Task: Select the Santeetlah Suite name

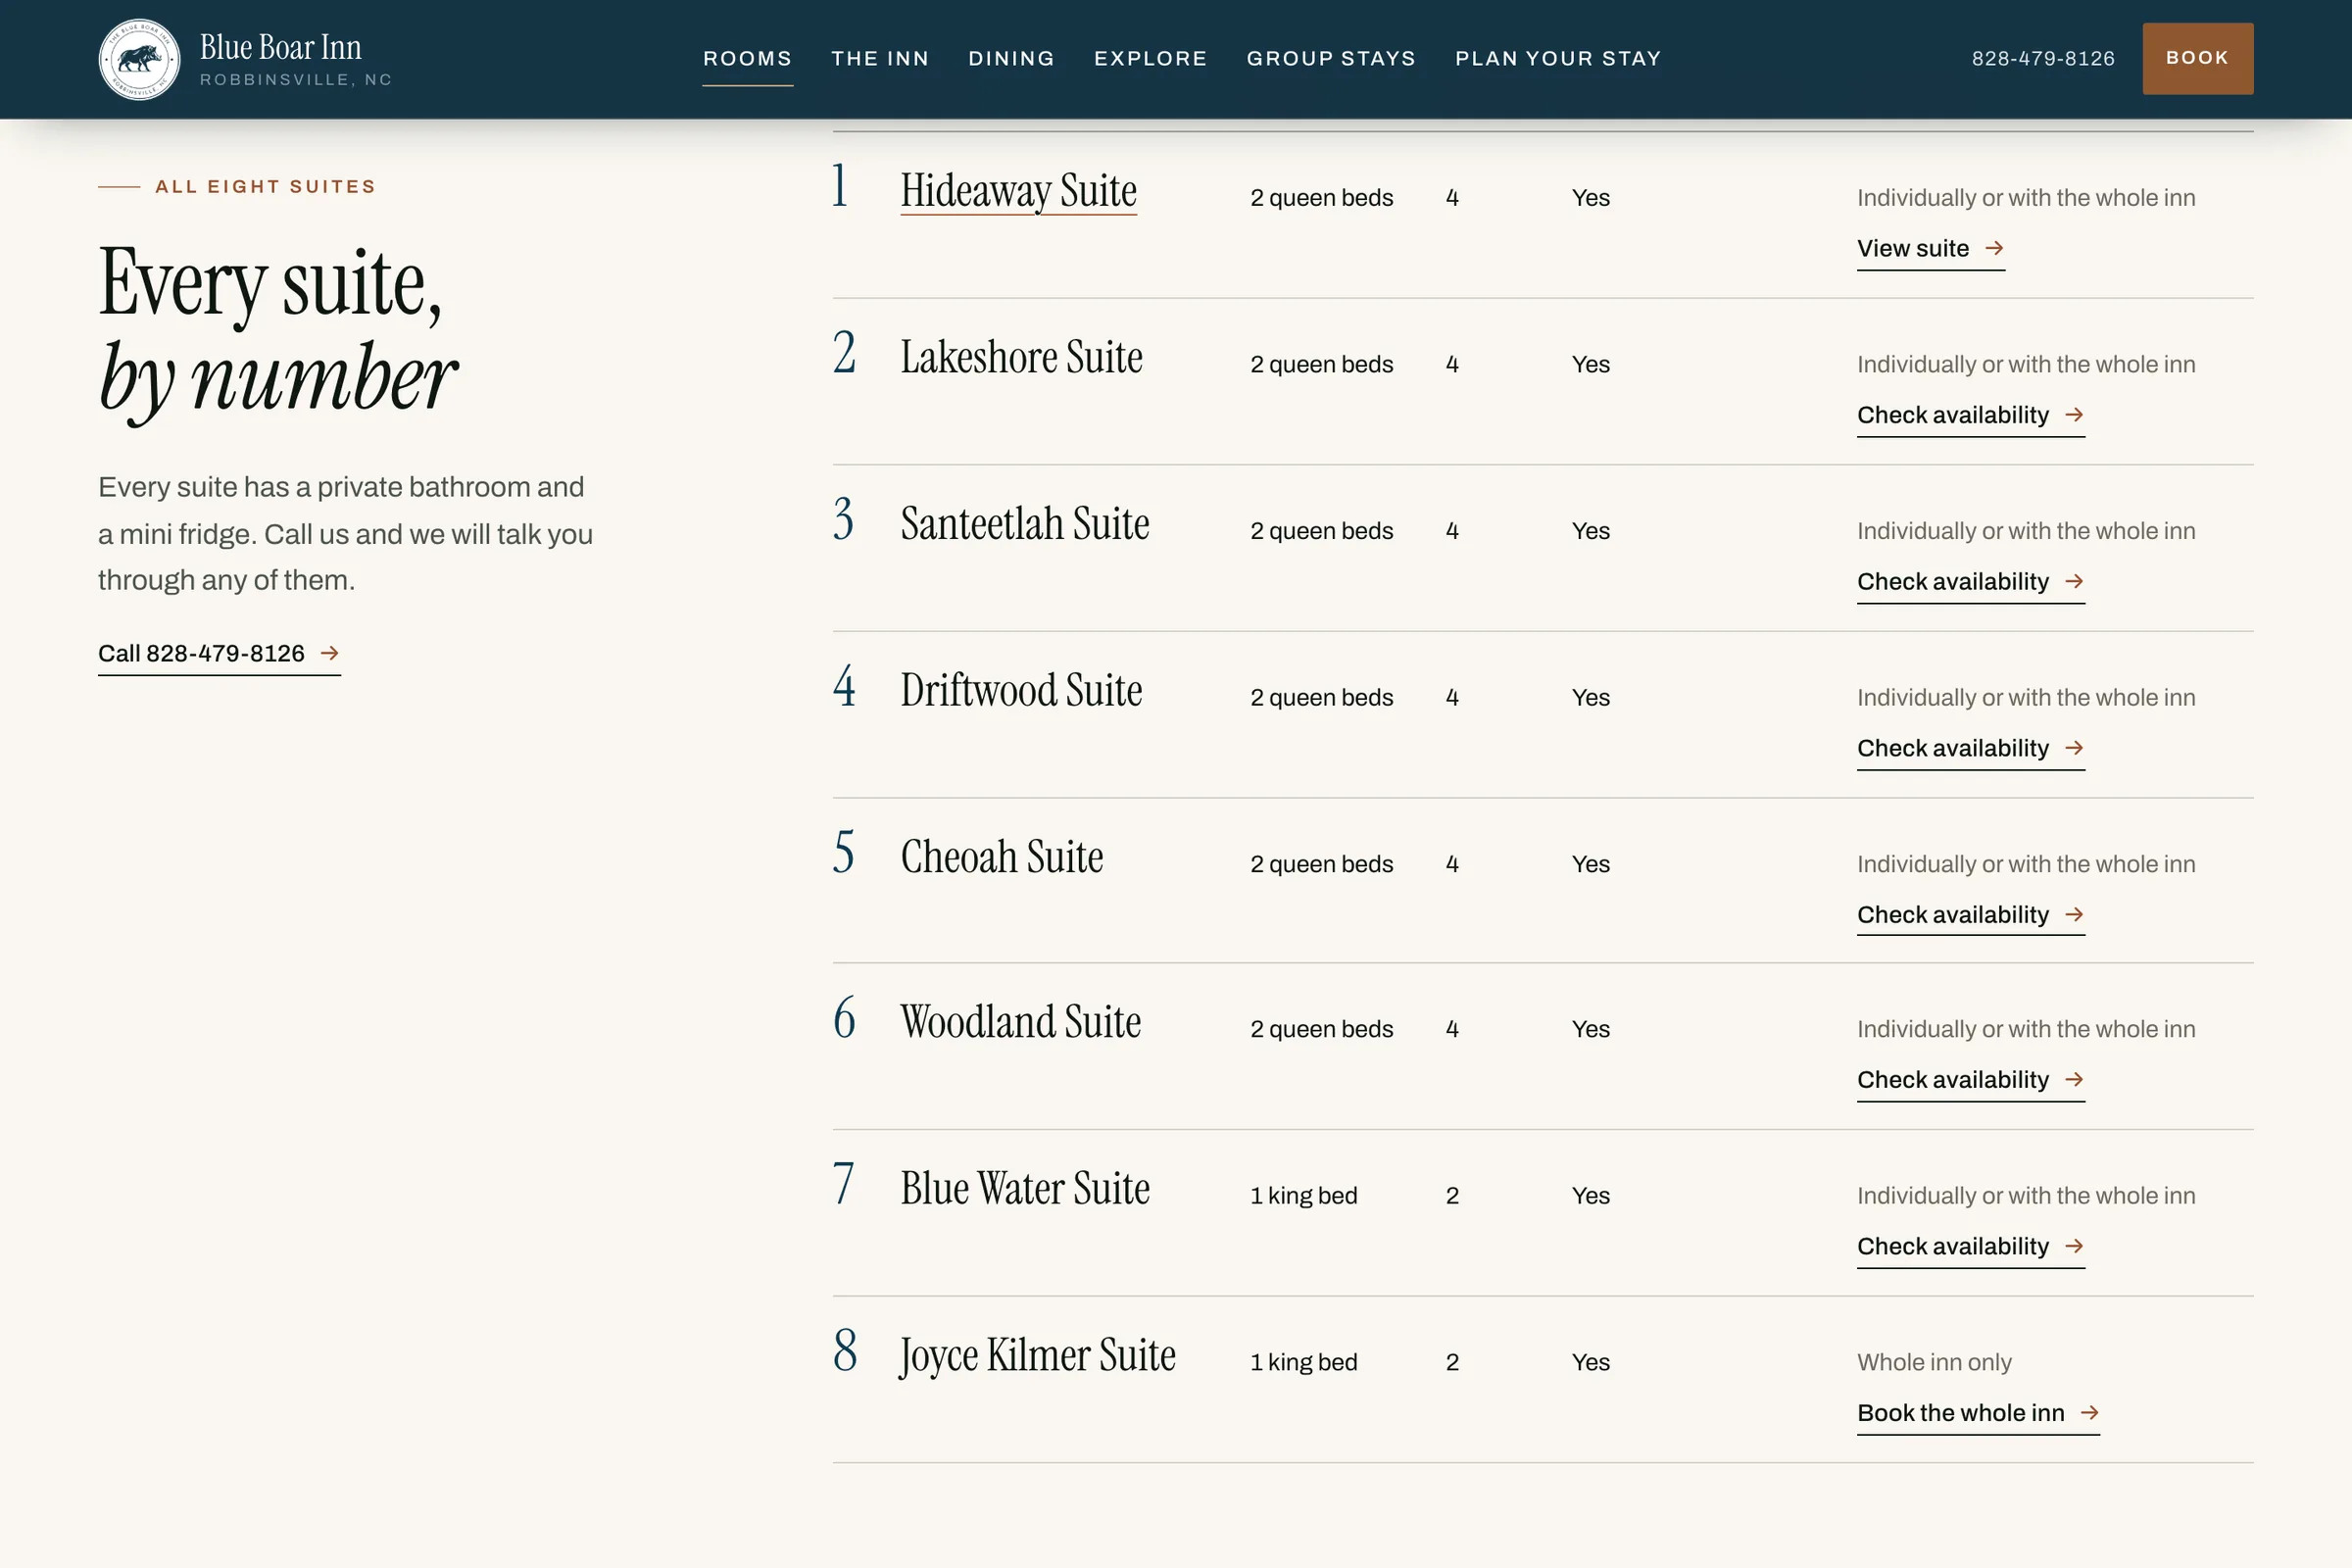Action: [x=1025, y=524]
